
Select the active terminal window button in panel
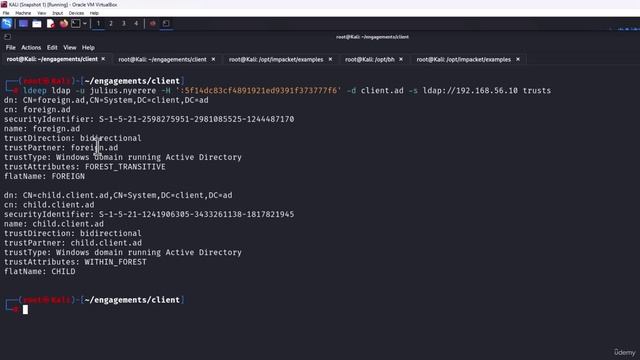[x=166, y=24]
